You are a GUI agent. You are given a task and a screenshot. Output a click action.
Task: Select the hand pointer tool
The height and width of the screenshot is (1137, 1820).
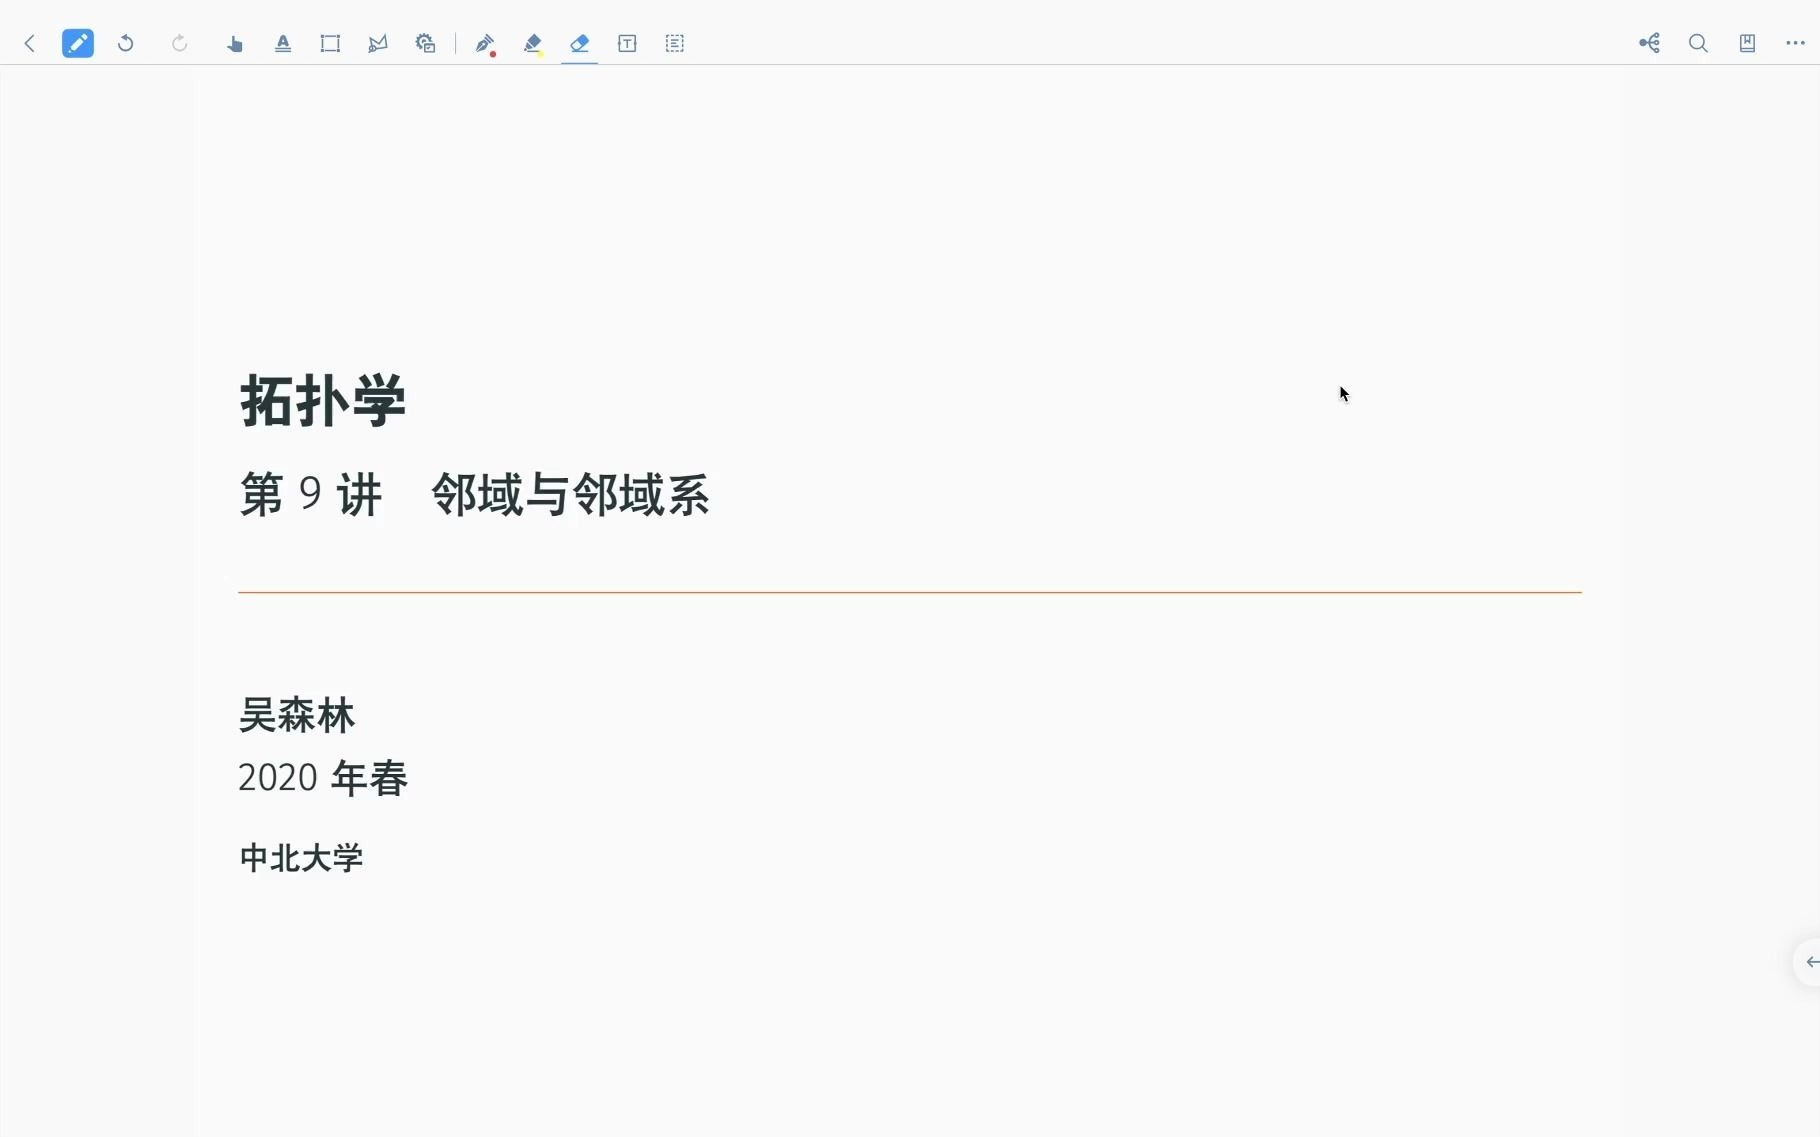[x=235, y=43]
